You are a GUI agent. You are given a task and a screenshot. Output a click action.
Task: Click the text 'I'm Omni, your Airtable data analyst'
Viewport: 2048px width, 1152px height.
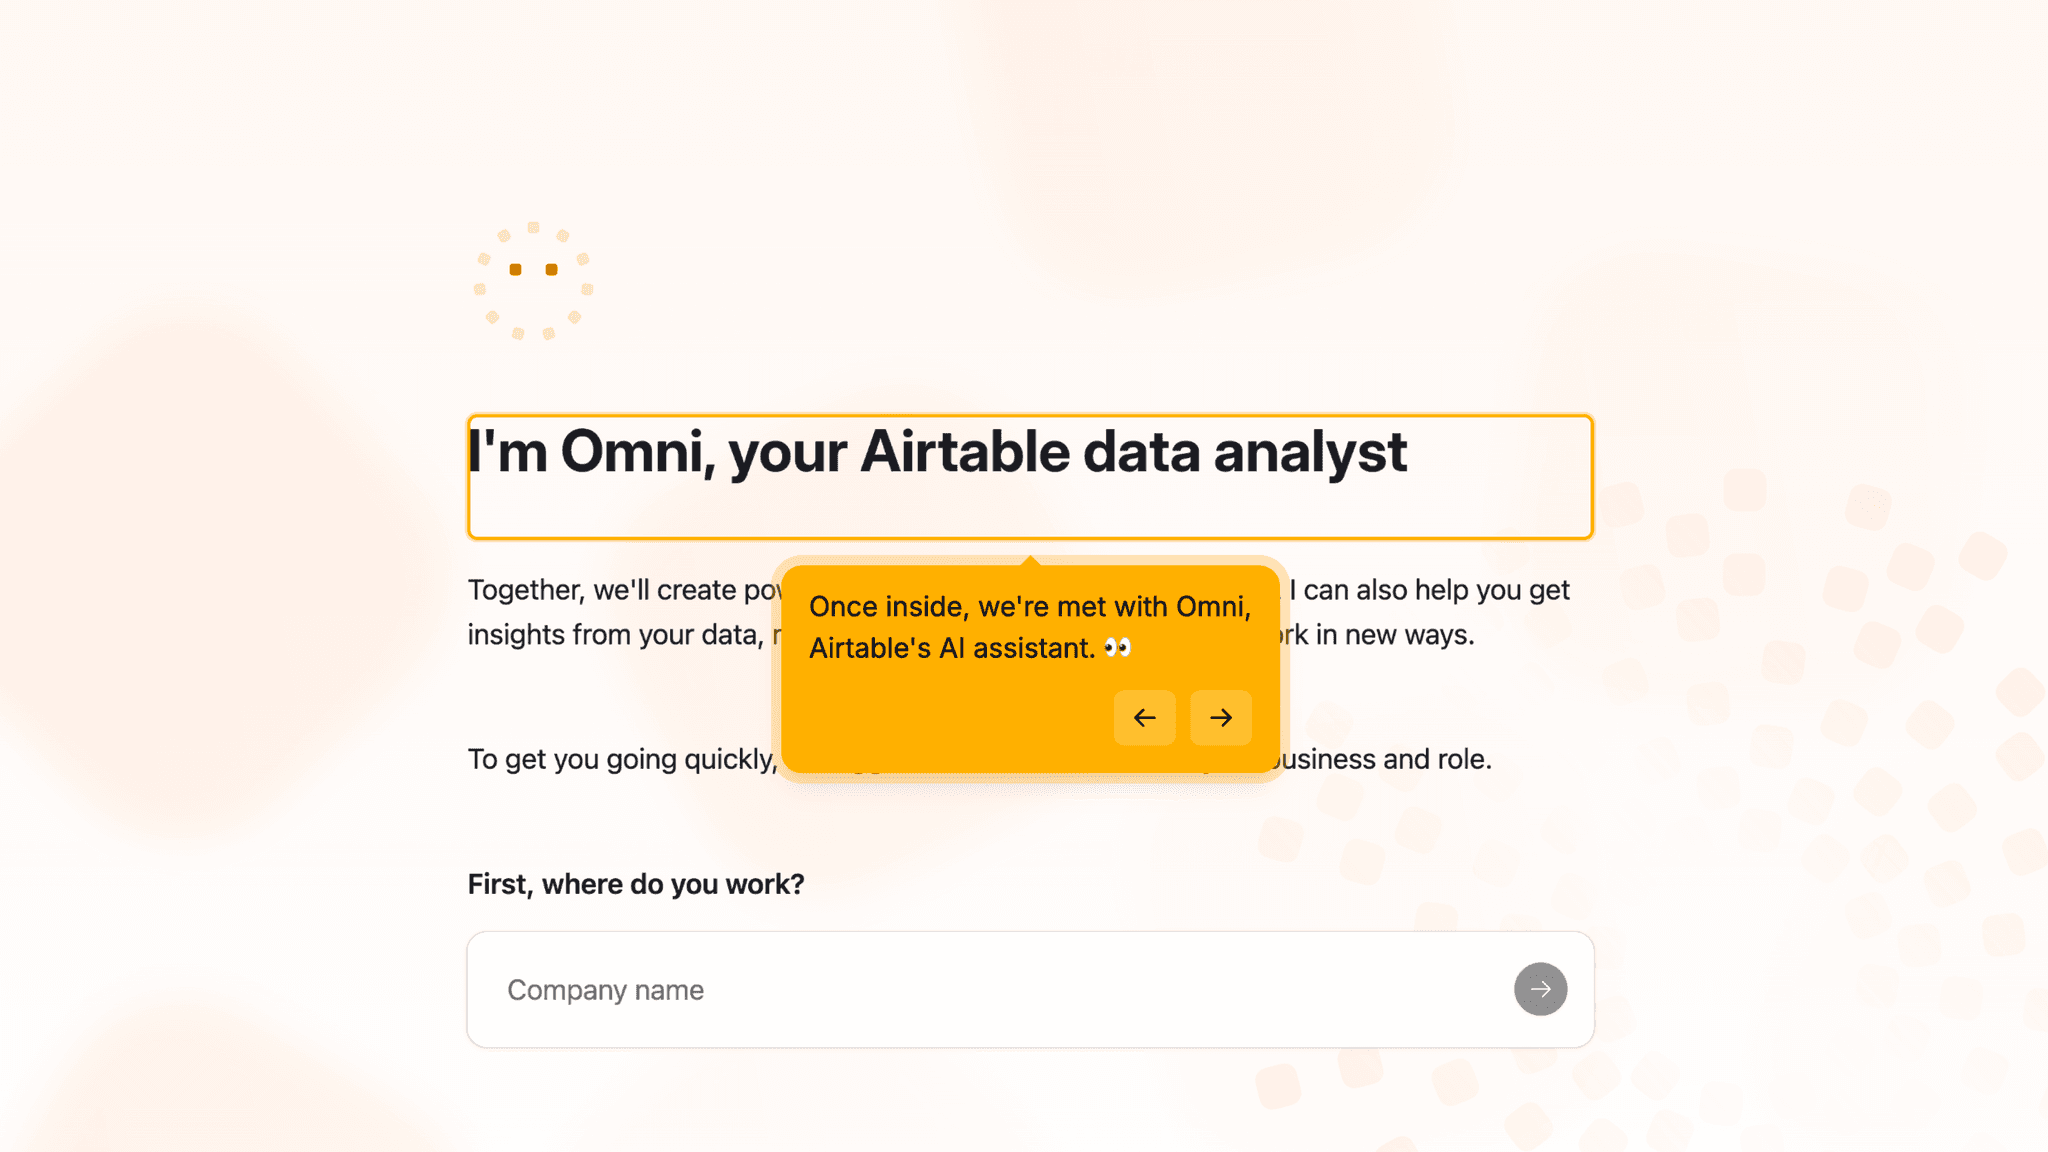tap(936, 452)
